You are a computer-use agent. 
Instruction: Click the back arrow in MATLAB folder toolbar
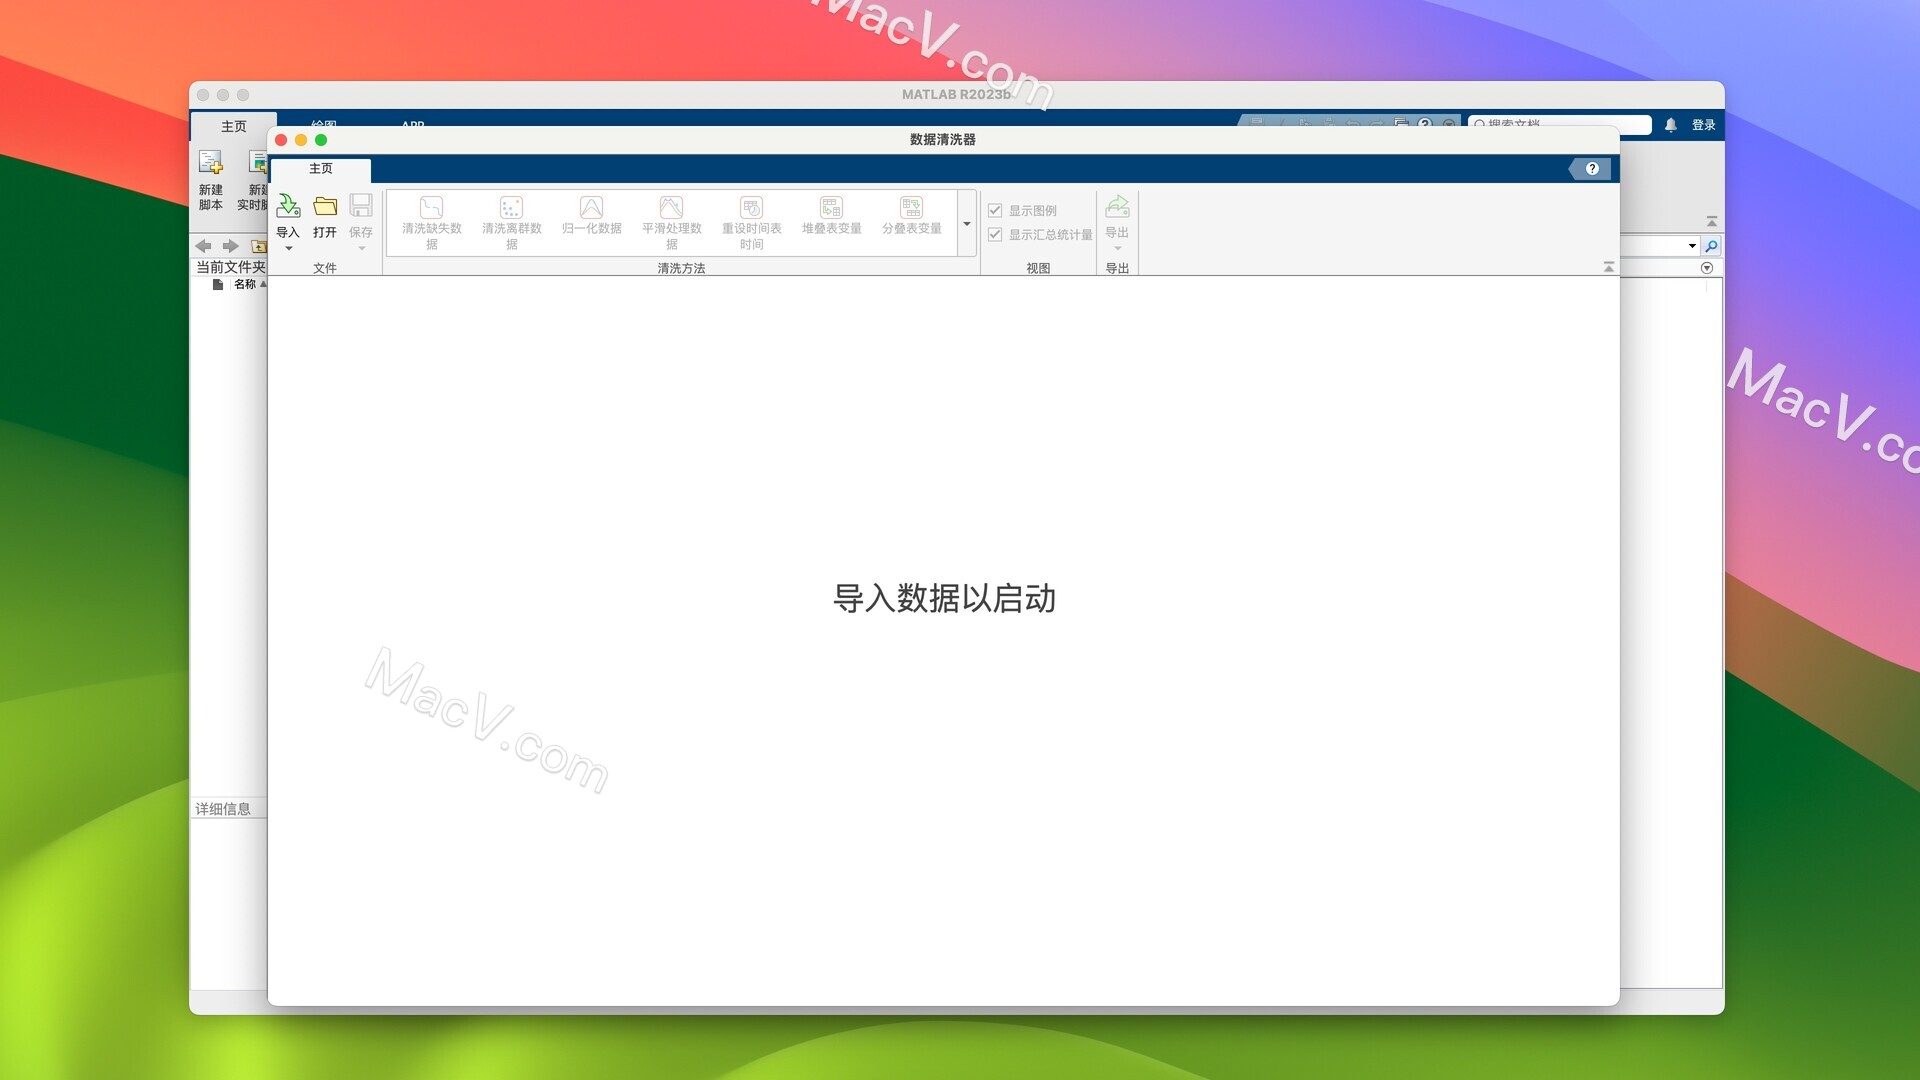tap(203, 246)
